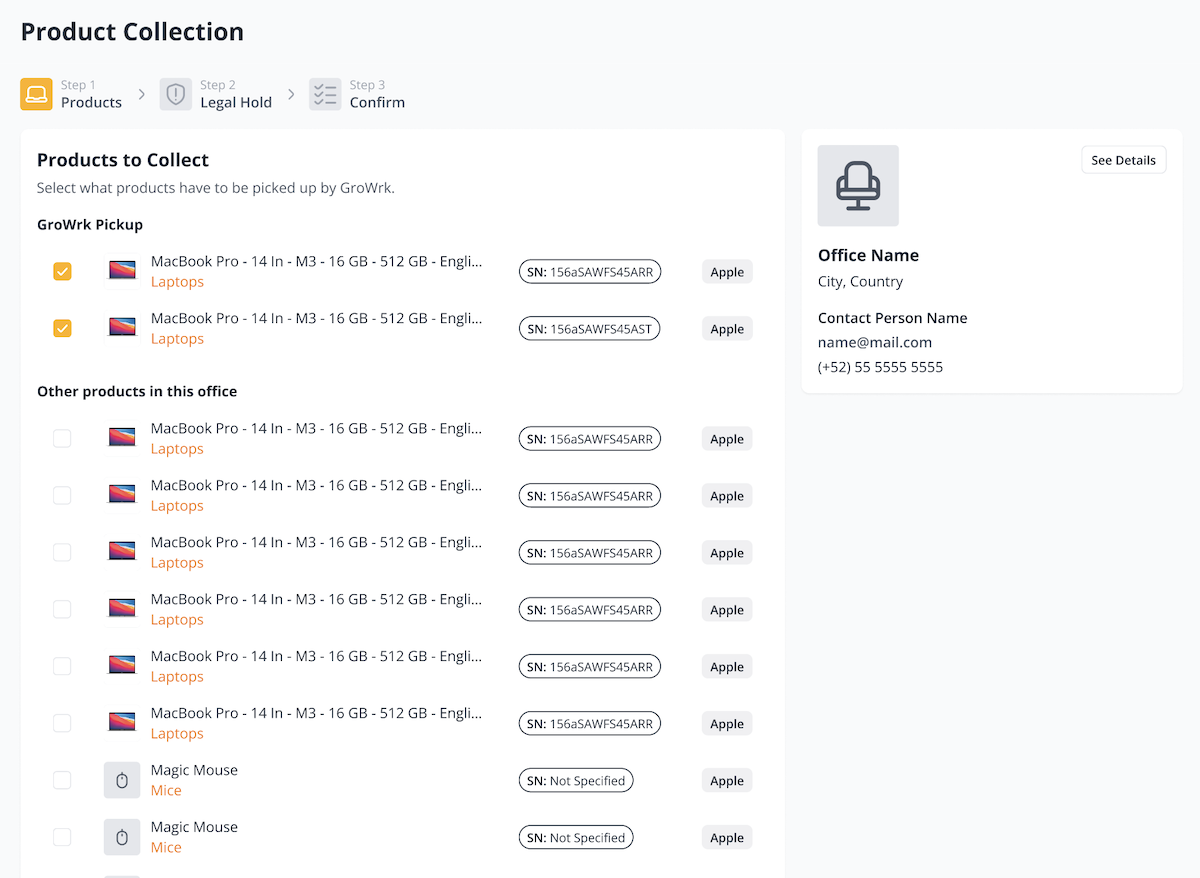Click SN: Not Specified tag of first mouse

576,781
